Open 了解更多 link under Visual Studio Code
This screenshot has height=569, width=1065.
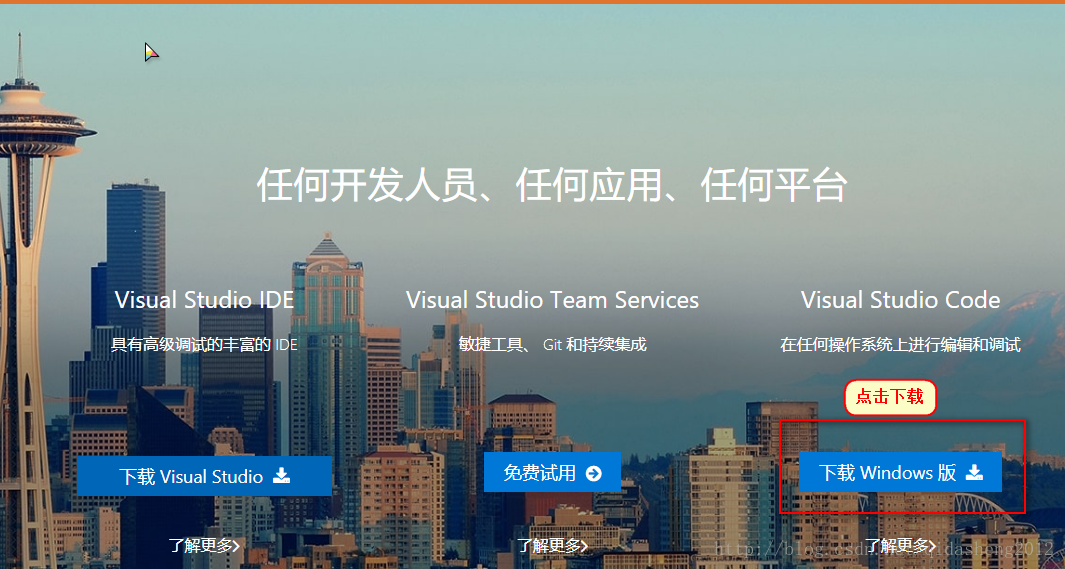click(900, 545)
